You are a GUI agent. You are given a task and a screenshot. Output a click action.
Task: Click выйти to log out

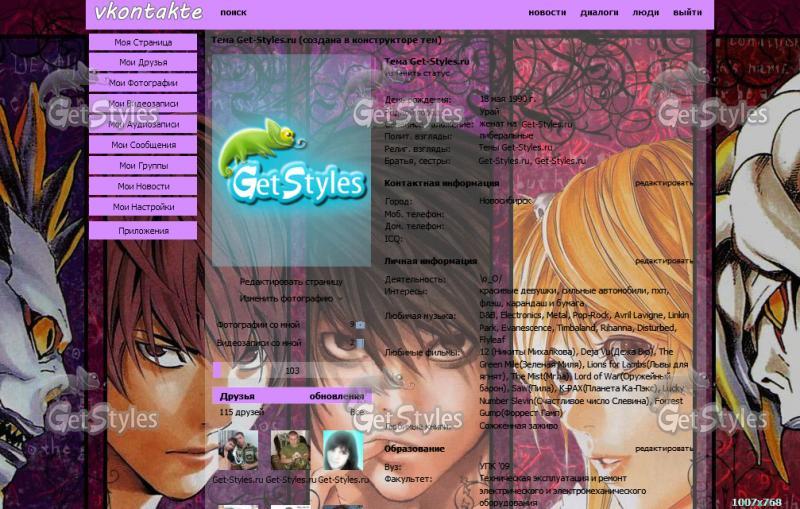(x=687, y=12)
